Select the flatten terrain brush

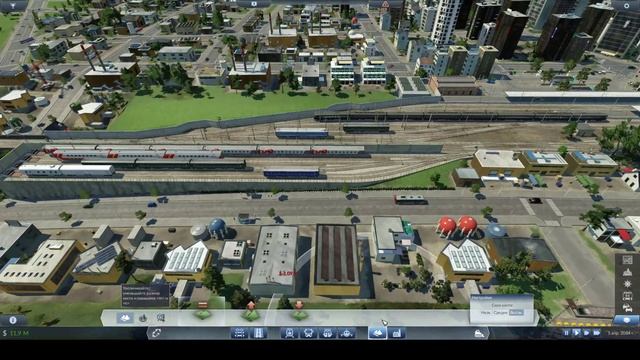pos(203,311)
